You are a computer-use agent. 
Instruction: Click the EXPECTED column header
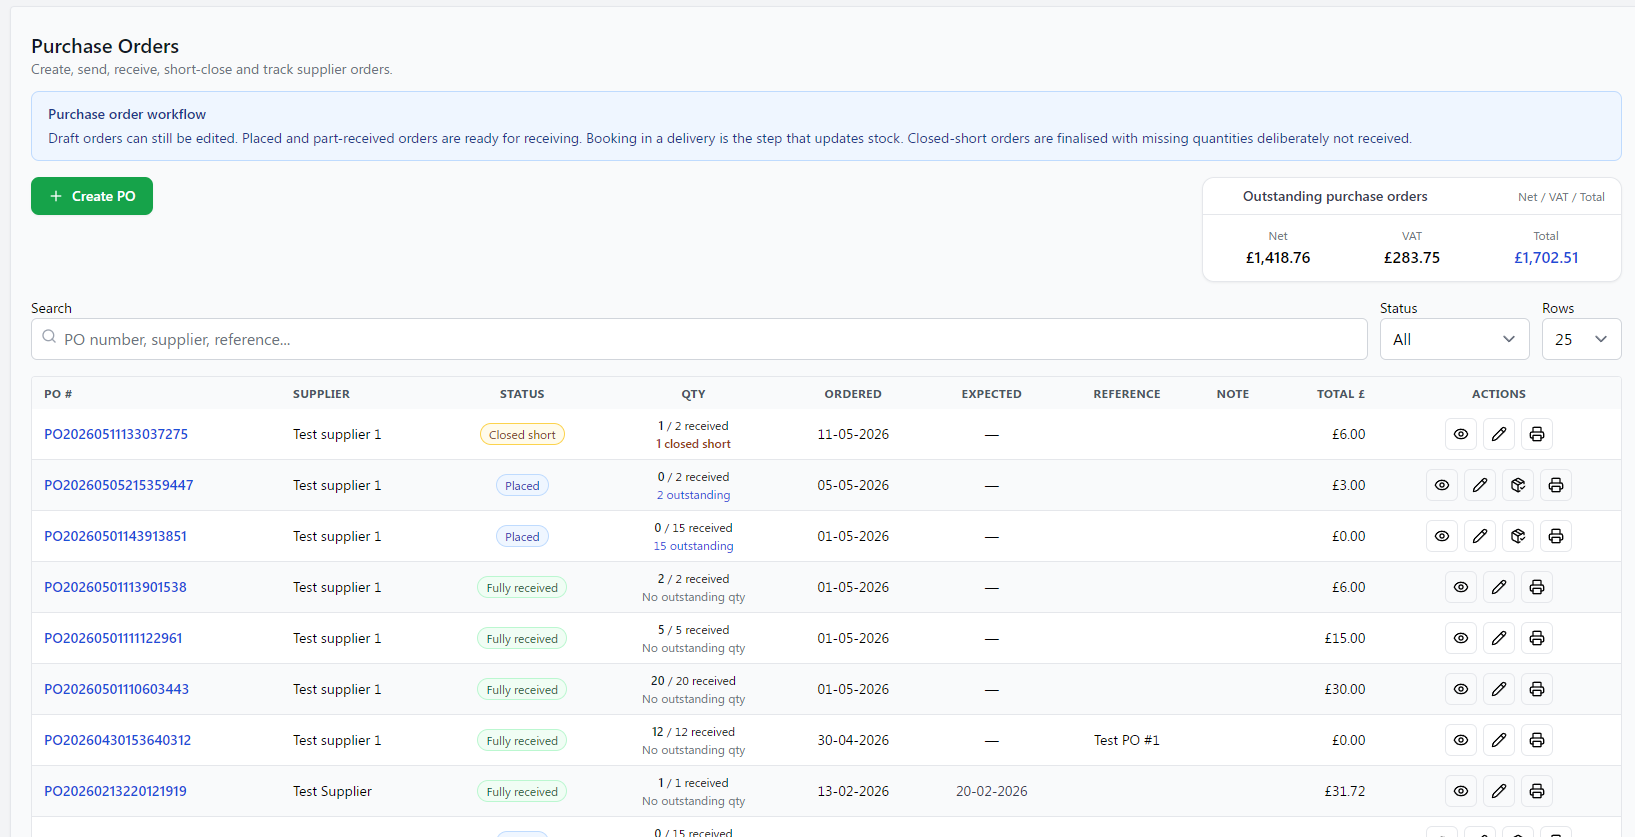(x=992, y=394)
